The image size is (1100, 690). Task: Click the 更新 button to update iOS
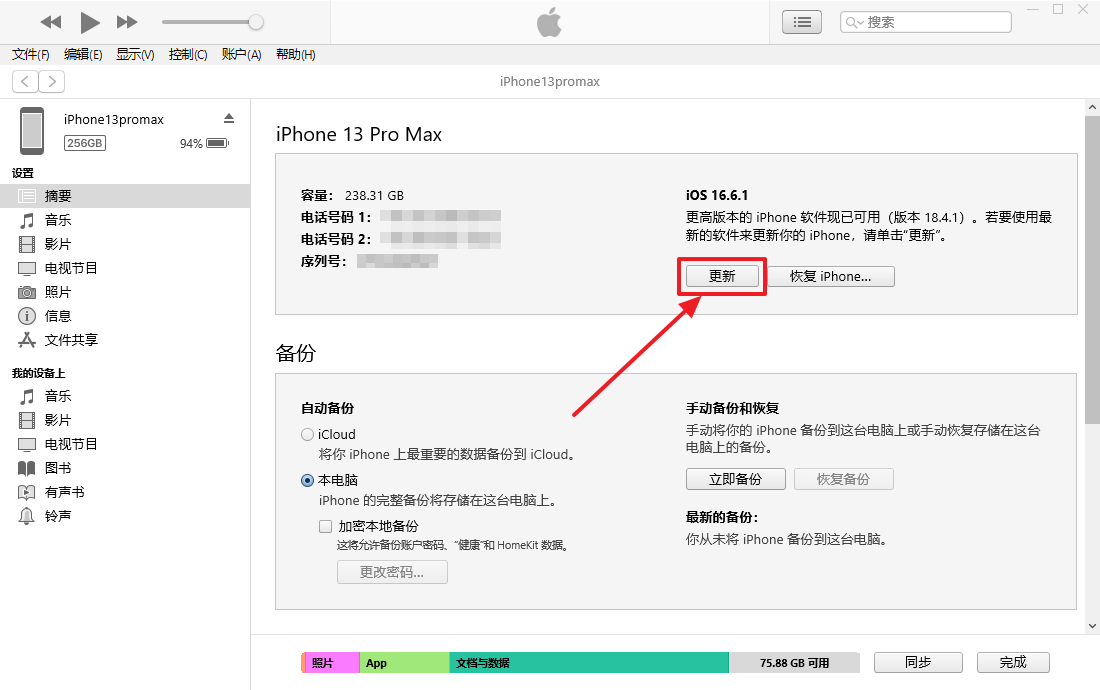click(x=722, y=277)
